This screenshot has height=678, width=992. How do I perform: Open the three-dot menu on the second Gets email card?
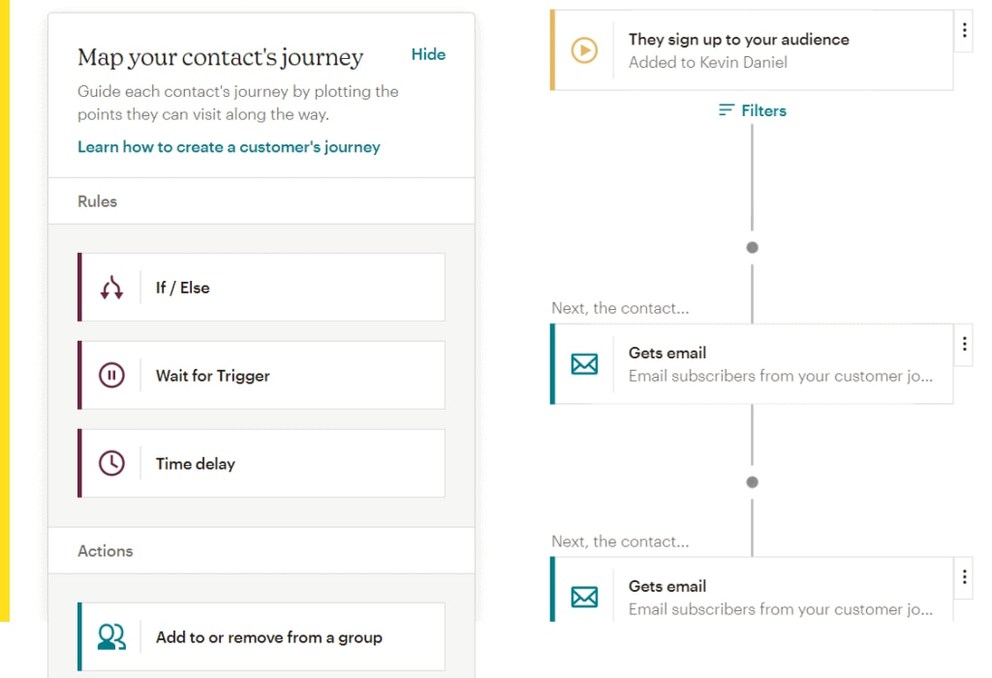click(964, 576)
